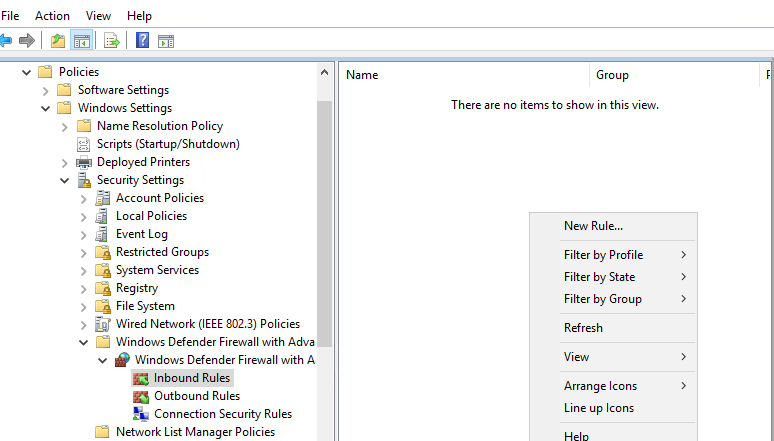Image resolution: width=774 pixels, height=441 pixels.
Task: Click the Up one level folder icon
Action: coord(58,40)
